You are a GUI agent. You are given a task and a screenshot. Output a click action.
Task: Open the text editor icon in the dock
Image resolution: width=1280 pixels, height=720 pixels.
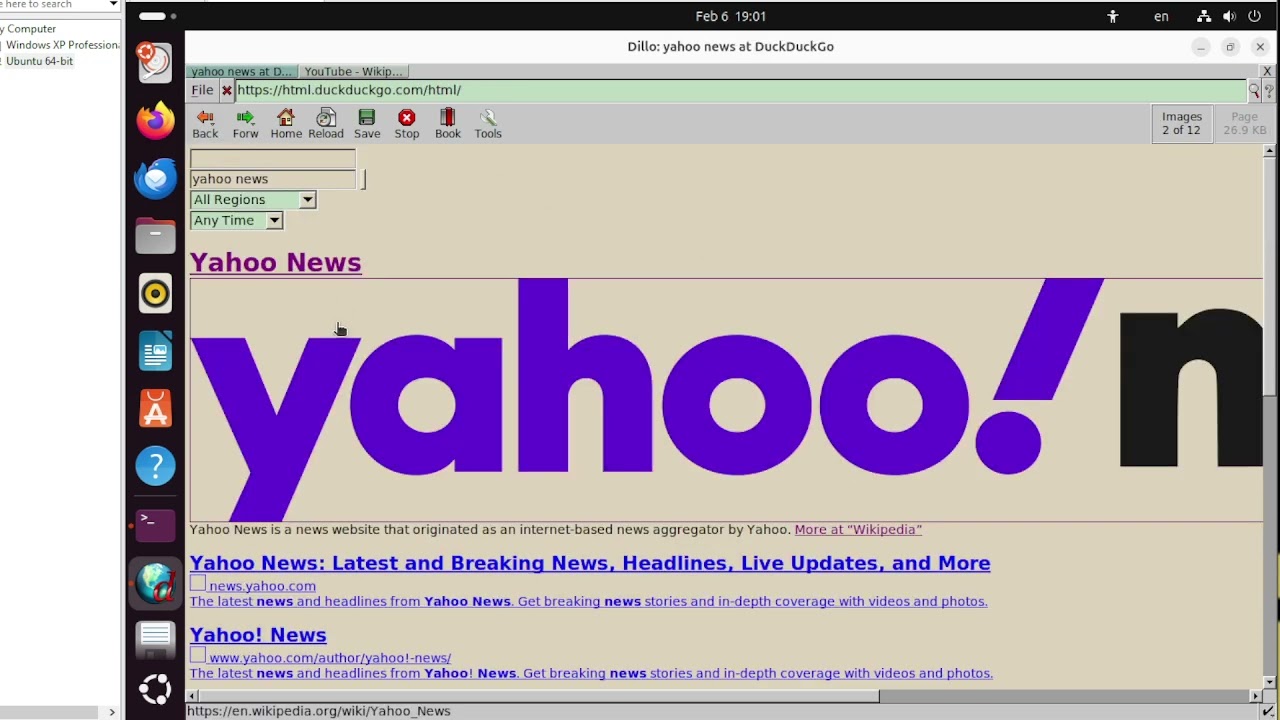(x=155, y=639)
